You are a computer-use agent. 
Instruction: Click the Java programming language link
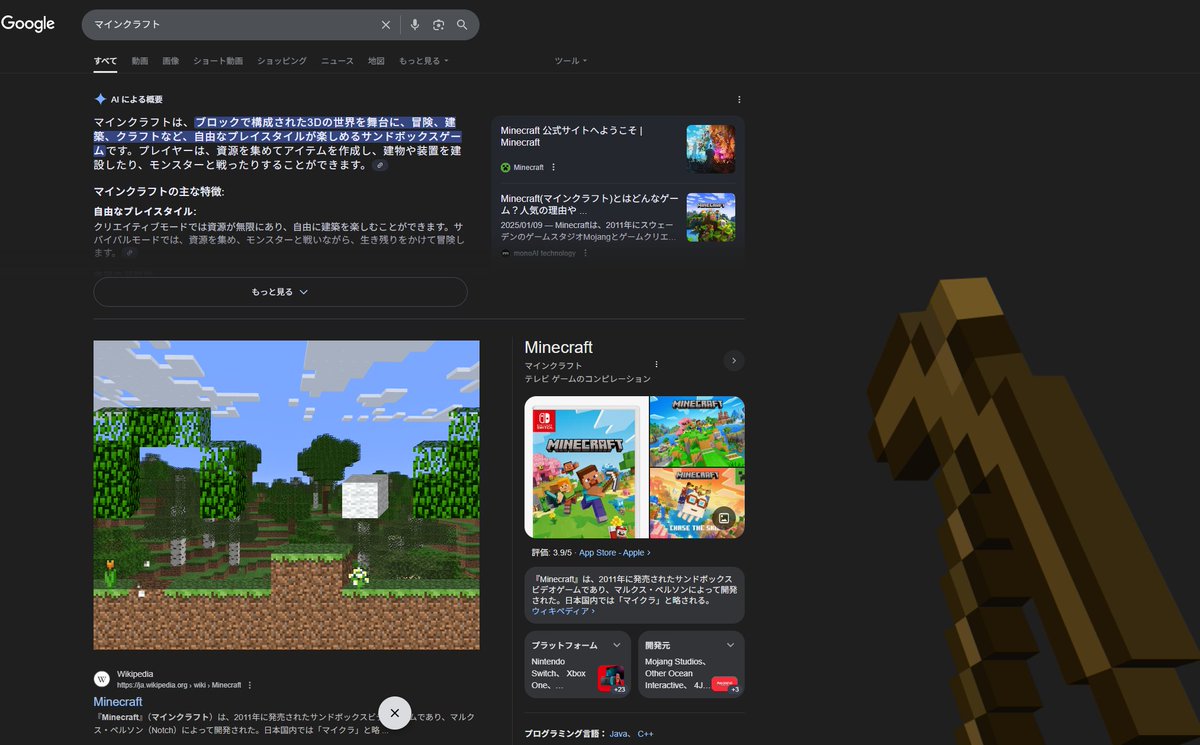pyautogui.click(x=620, y=734)
